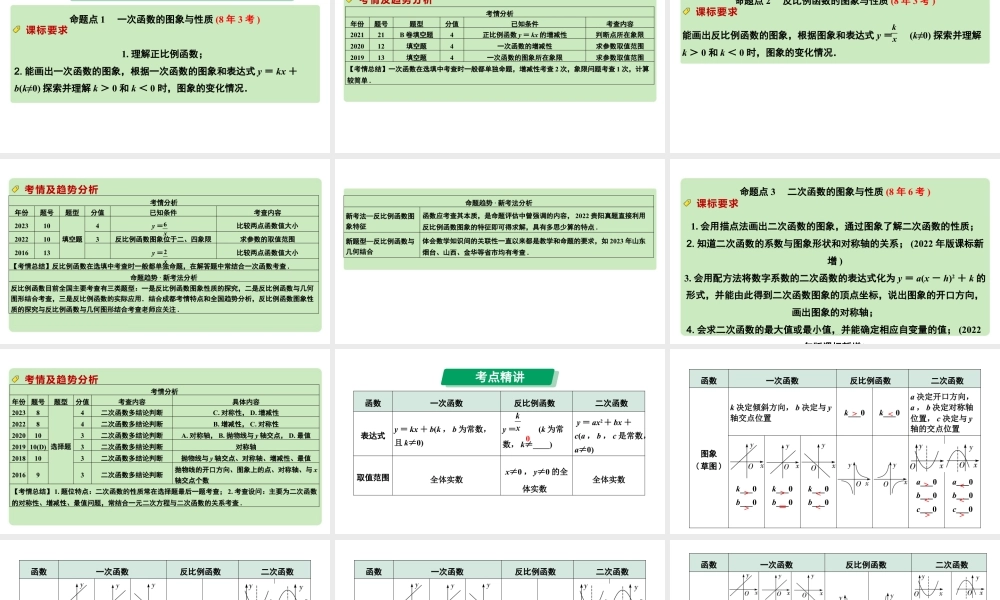Click the red 0 blank in the 表达式 cell

pyautogui.click(x=527, y=439)
